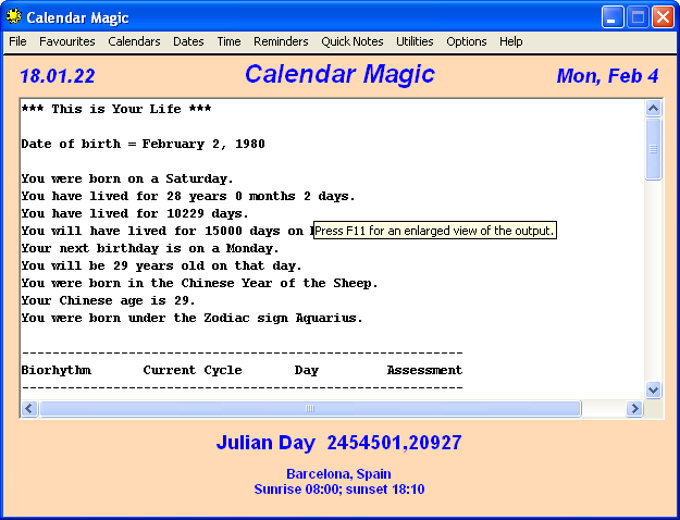
Task: Click the horizontal scrollbar thumb
Action: (310, 408)
